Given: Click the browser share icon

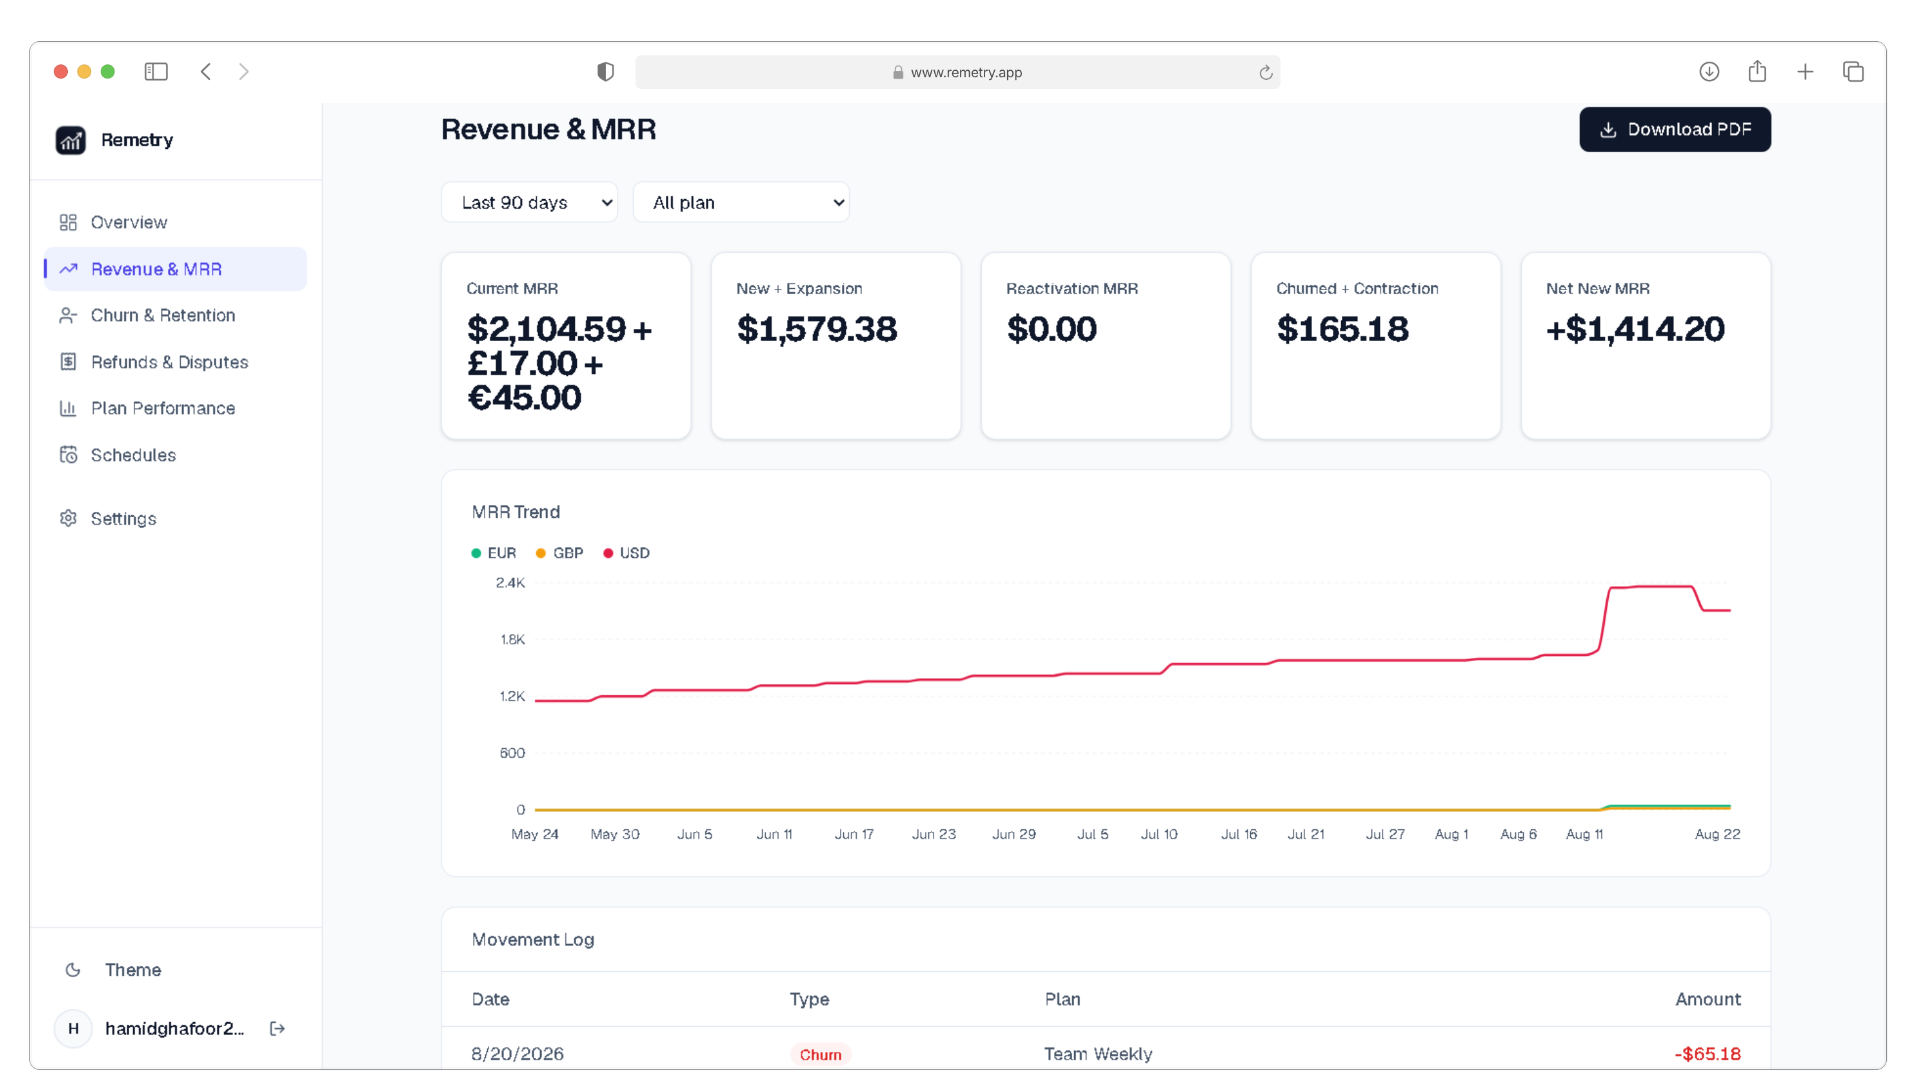Looking at the screenshot, I should [x=1757, y=71].
